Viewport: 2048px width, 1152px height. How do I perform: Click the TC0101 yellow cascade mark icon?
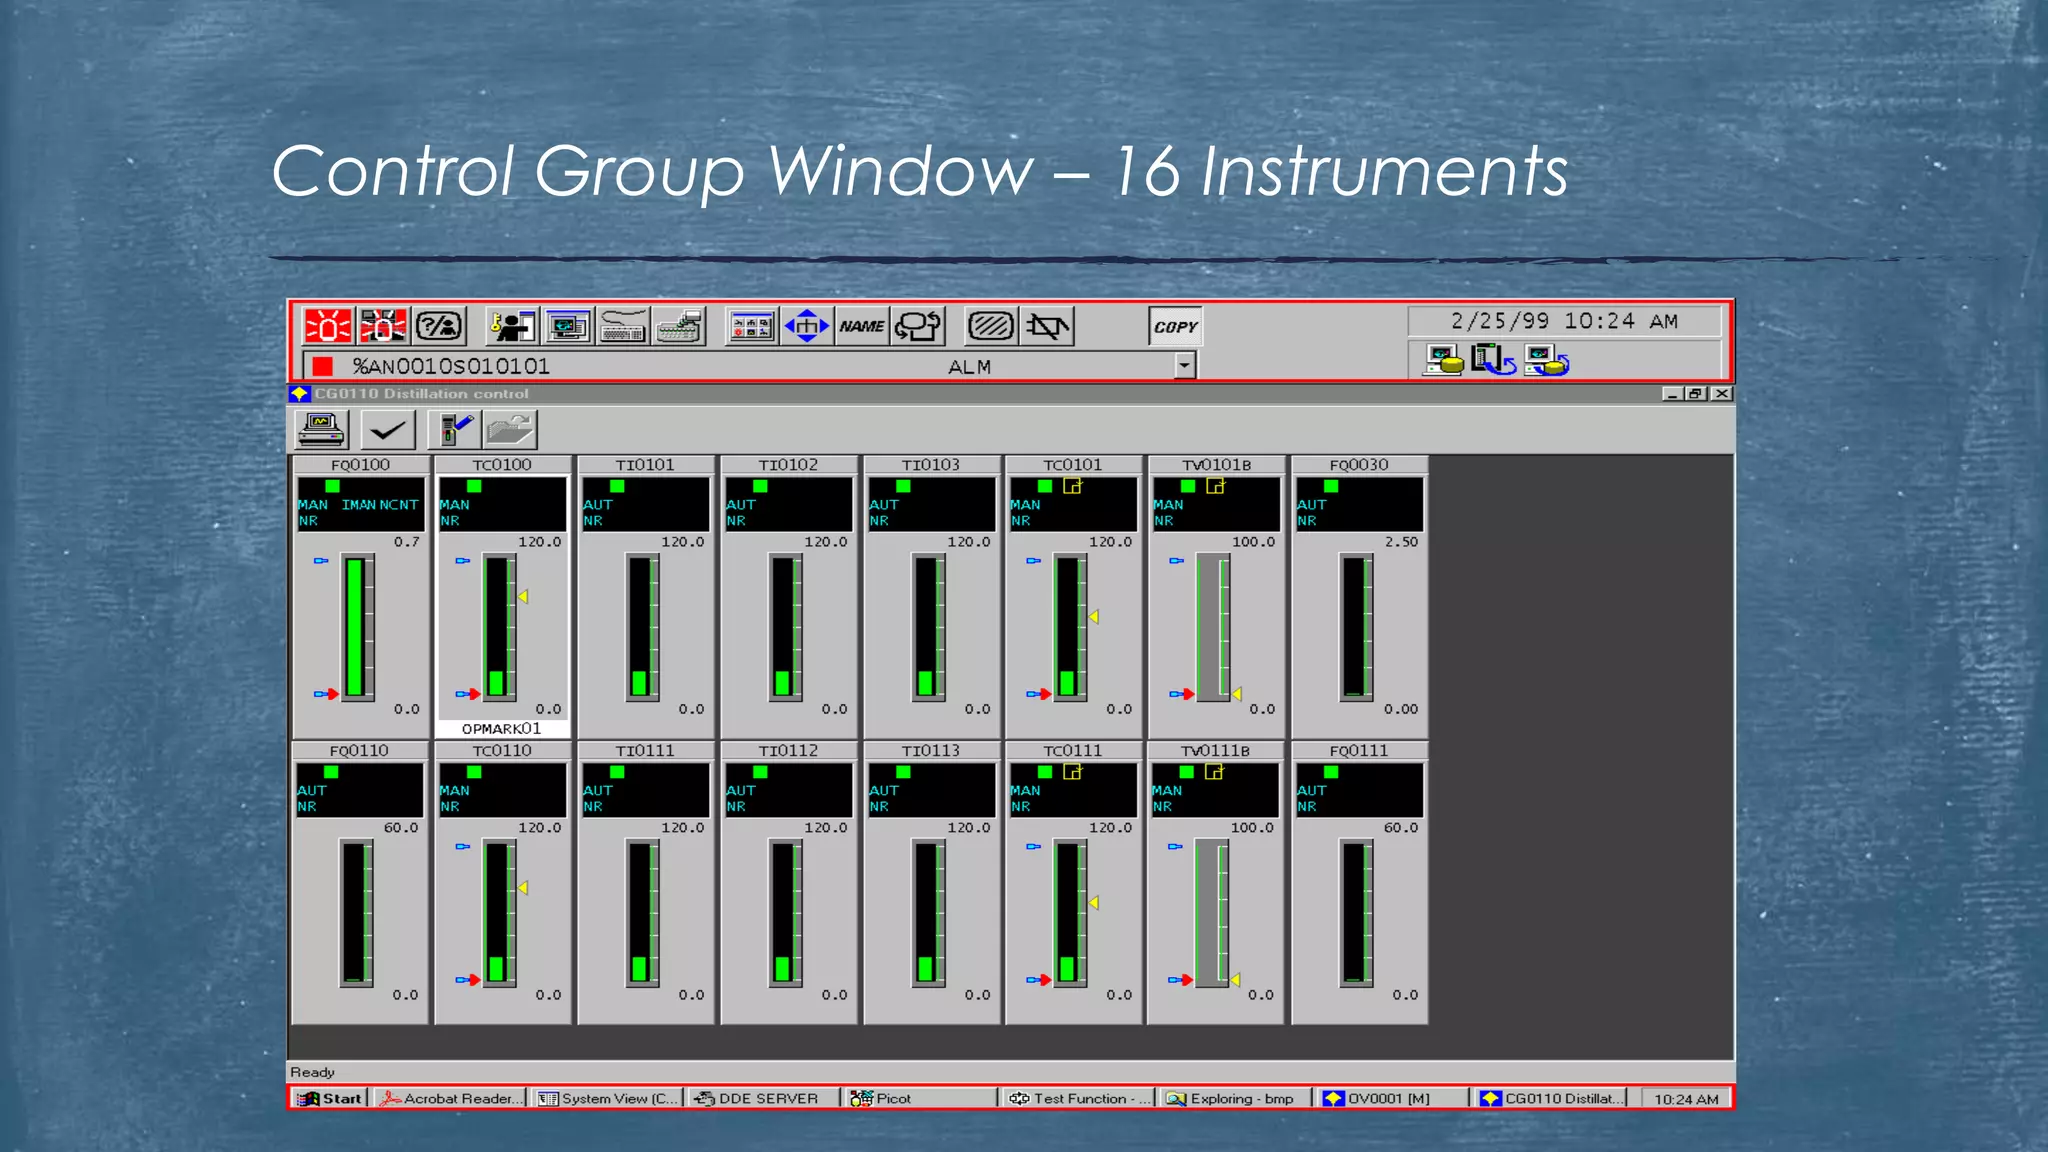coord(1073,486)
